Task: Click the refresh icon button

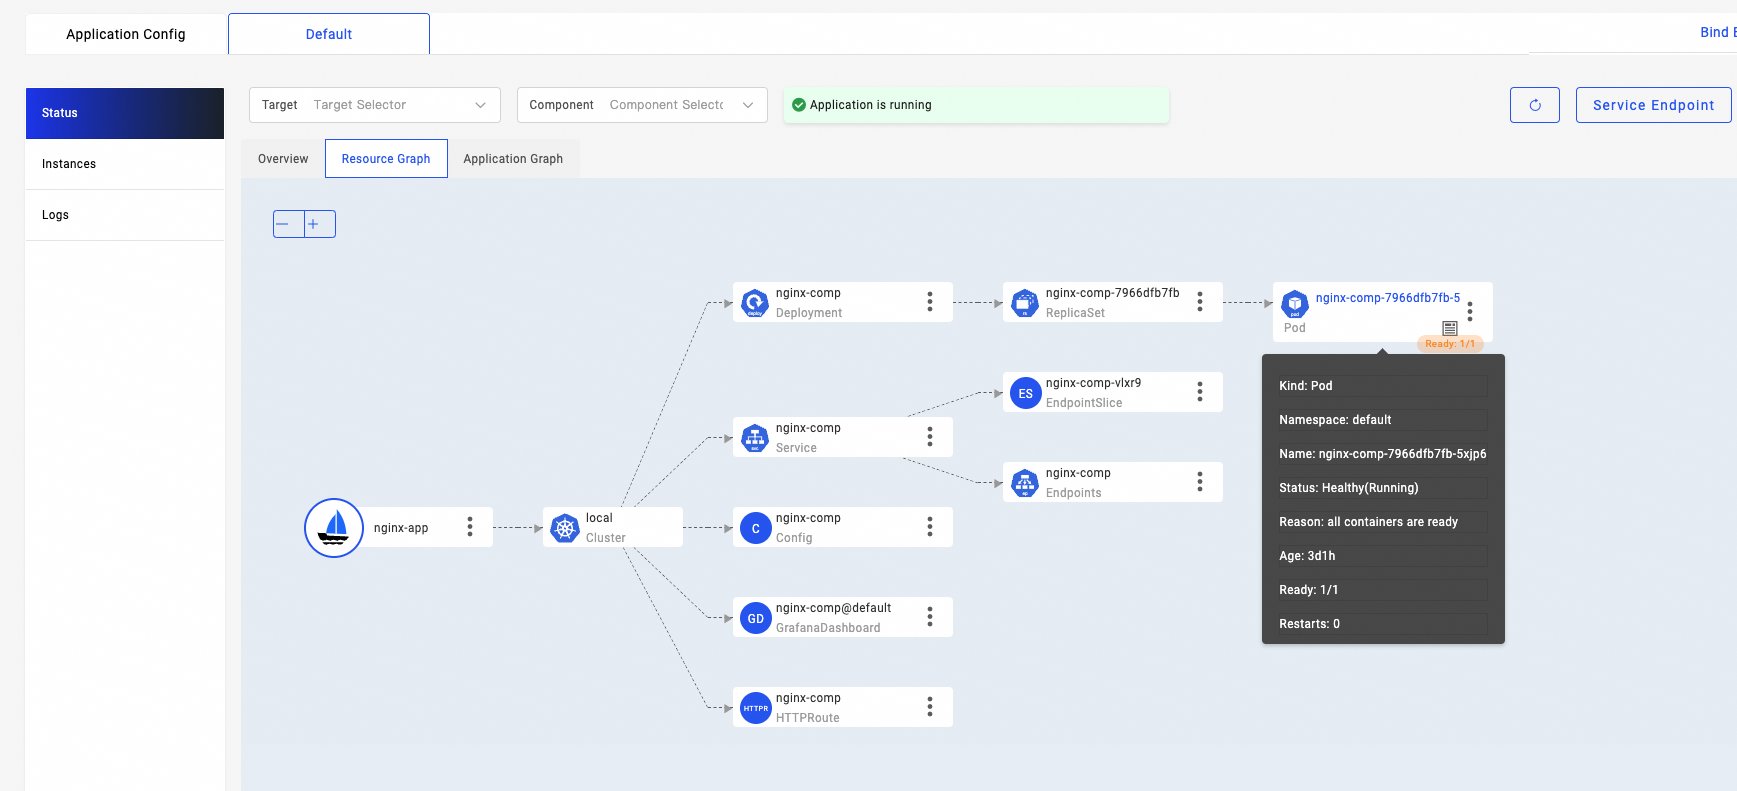Action: (1534, 105)
